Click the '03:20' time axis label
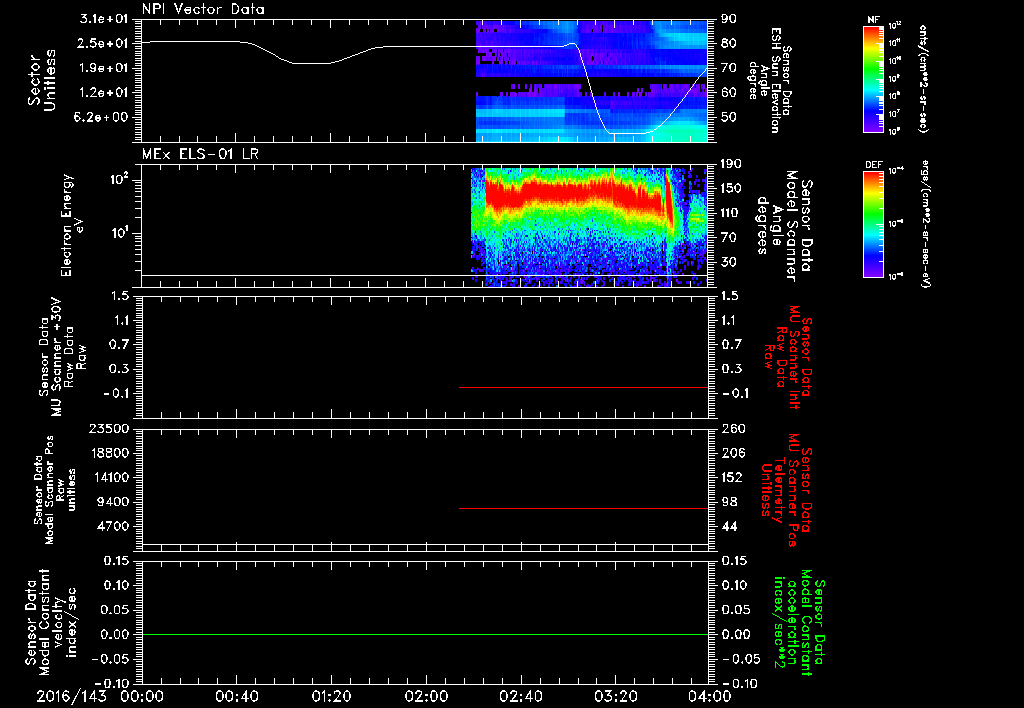1024x708 pixels. pos(616,696)
